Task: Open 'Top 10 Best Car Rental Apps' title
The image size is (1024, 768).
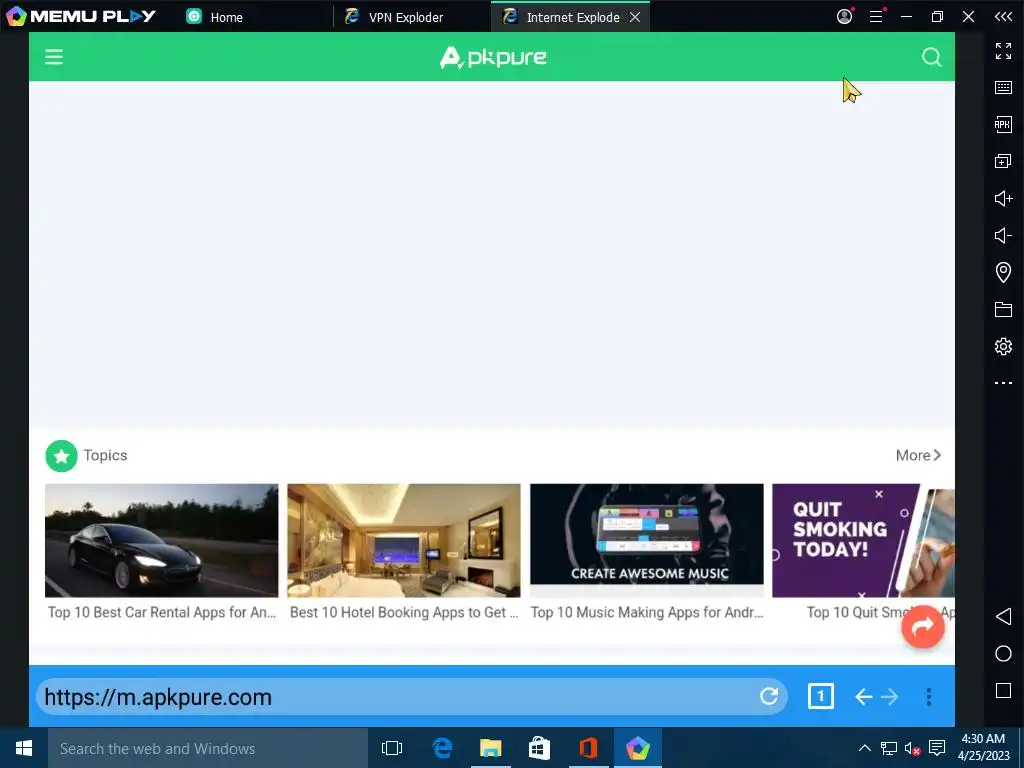Action: click(x=161, y=613)
